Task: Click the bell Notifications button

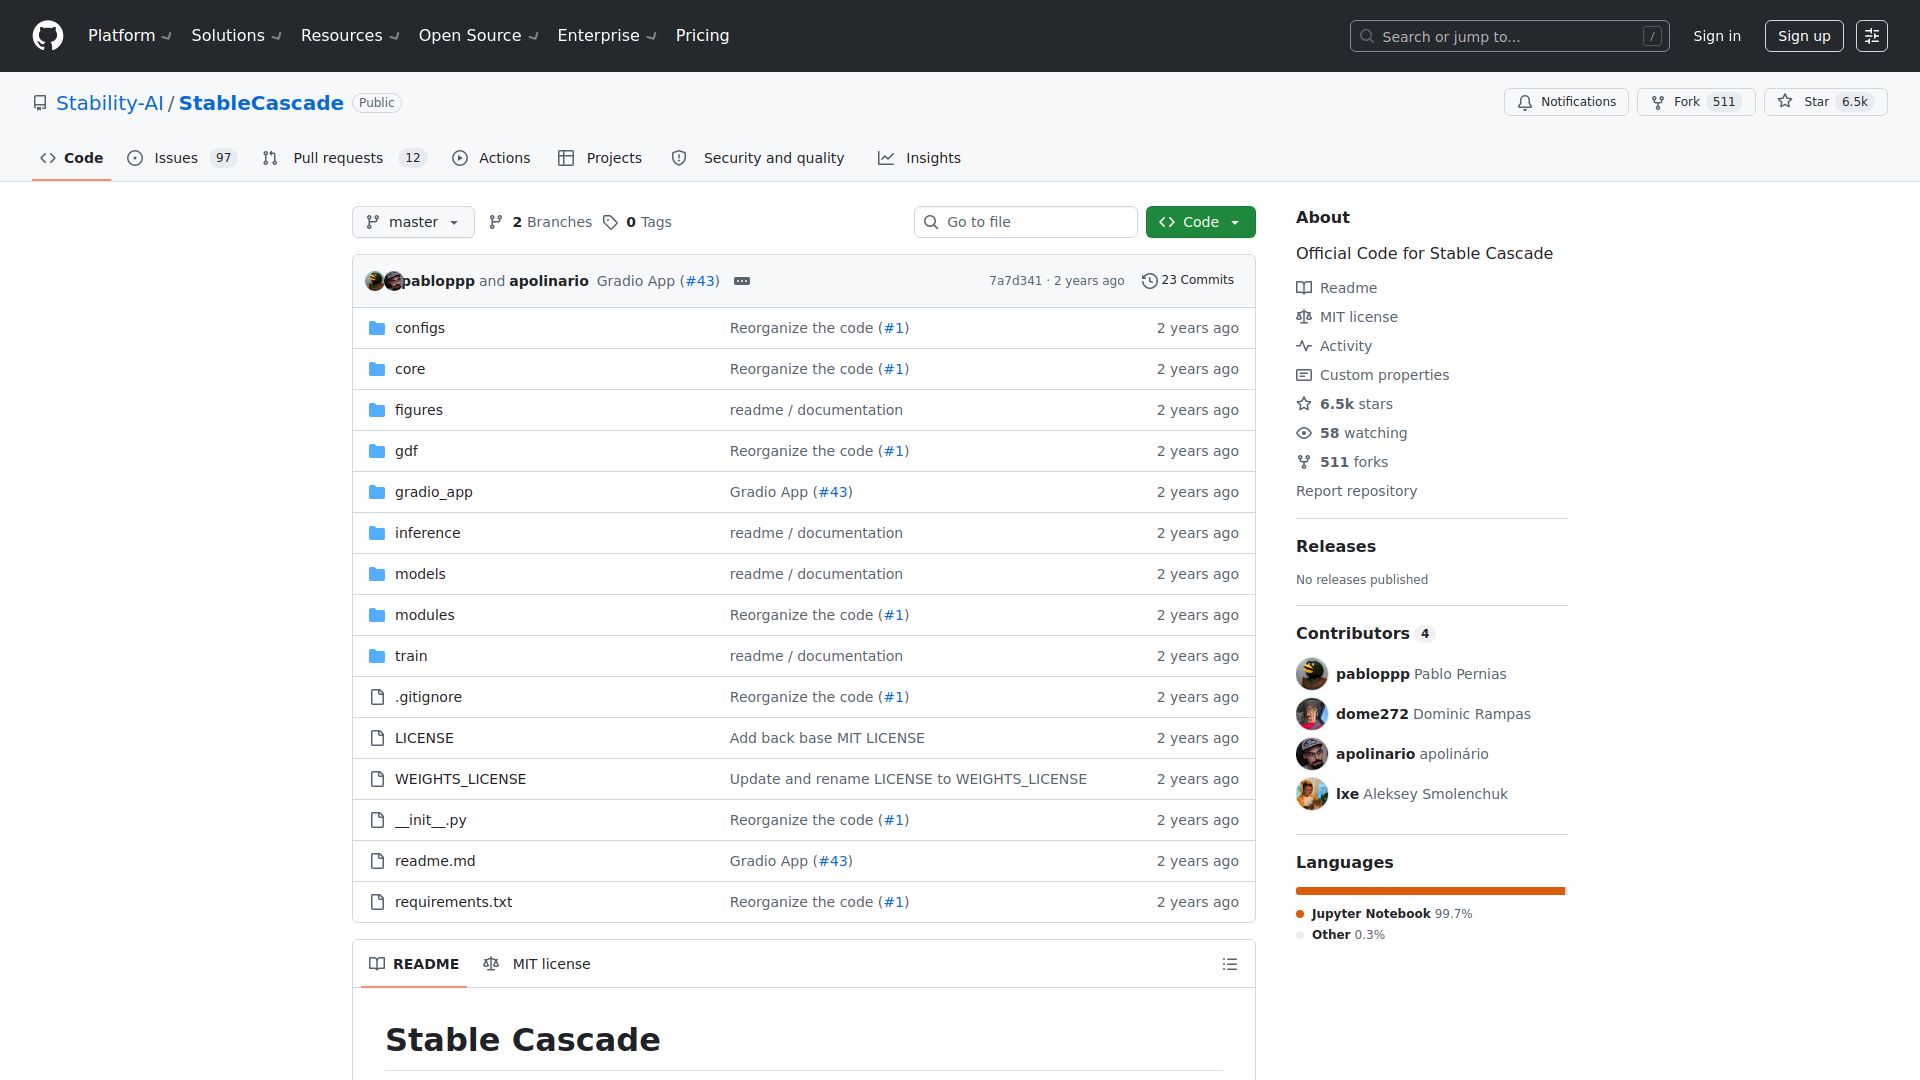Action: (x=1566, y=102)
